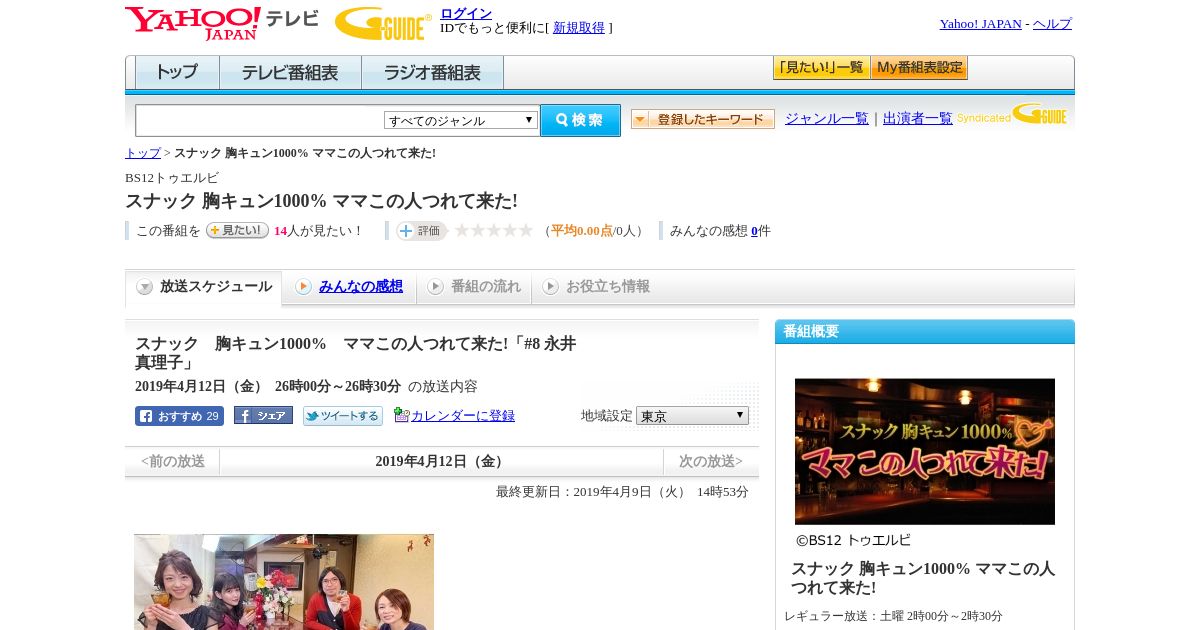
Task: Select the お役立ち情報 tab
Action: point(597,287)
